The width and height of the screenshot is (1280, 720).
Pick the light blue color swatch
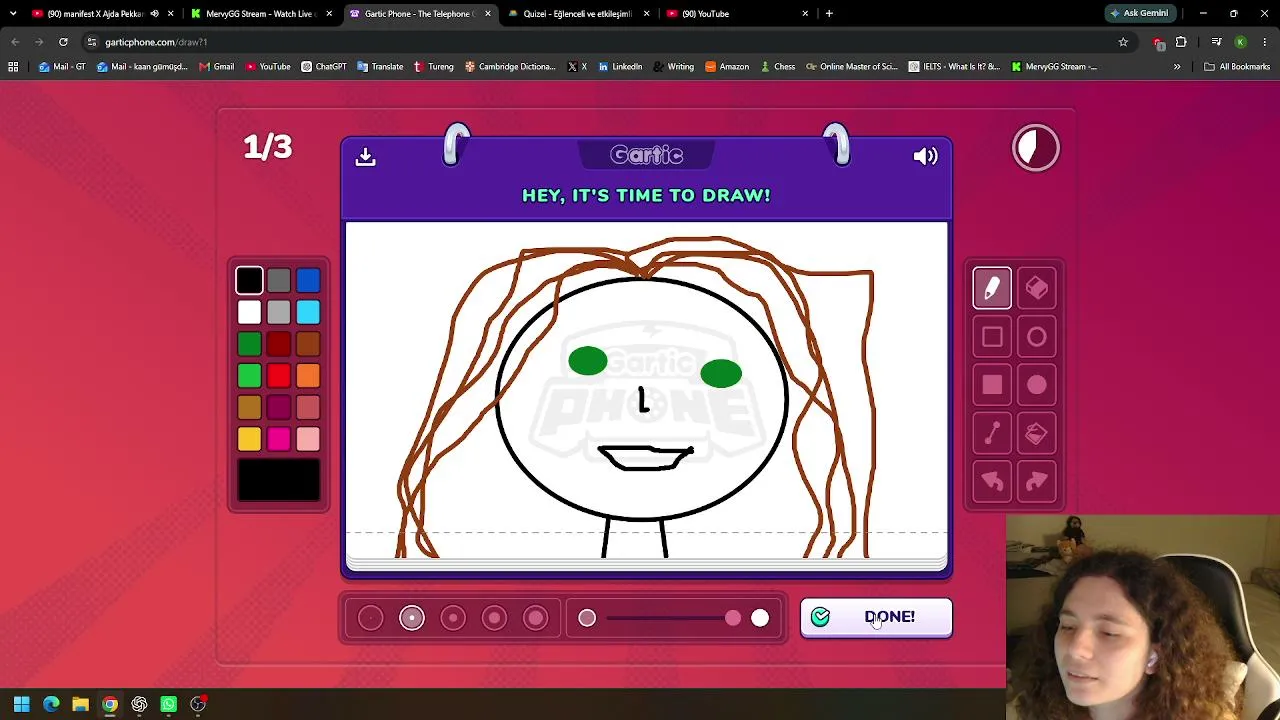pos(308,313)
